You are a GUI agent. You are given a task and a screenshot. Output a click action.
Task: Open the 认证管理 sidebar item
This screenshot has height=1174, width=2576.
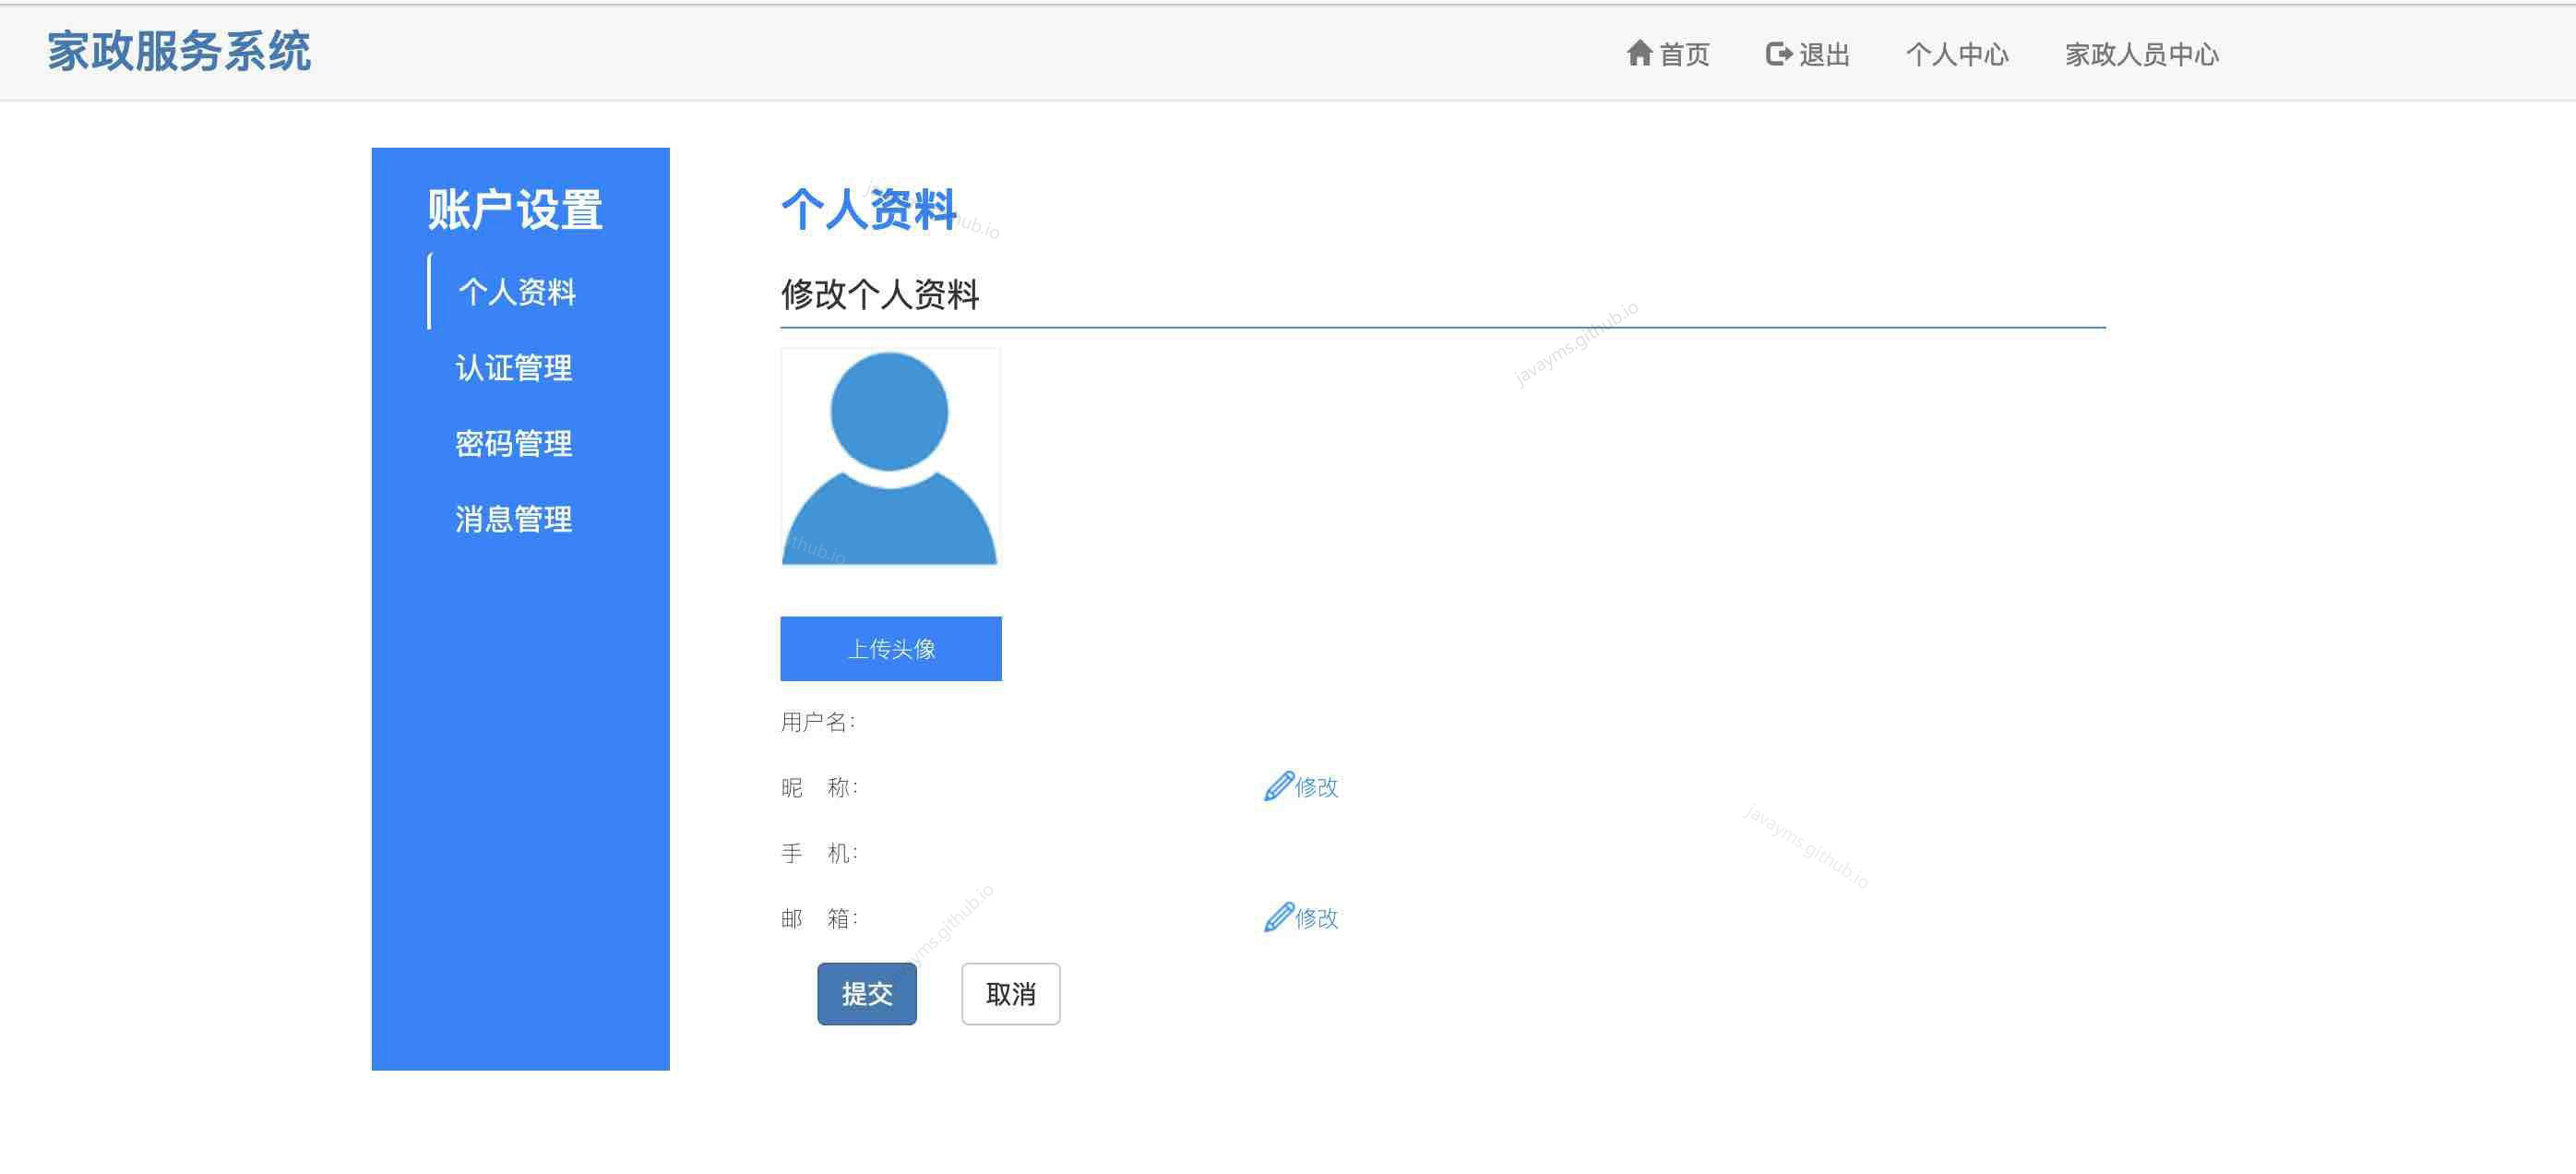[514, 368]
